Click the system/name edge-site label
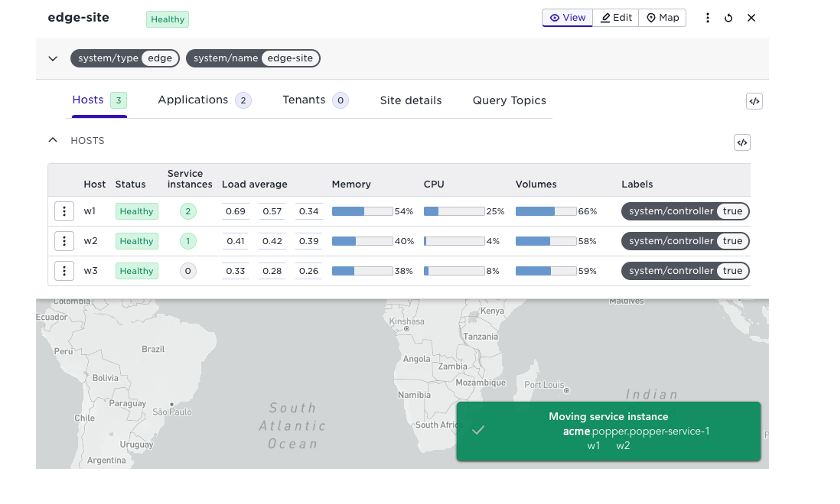Viewport: 840px width, 504px height. 253,58
